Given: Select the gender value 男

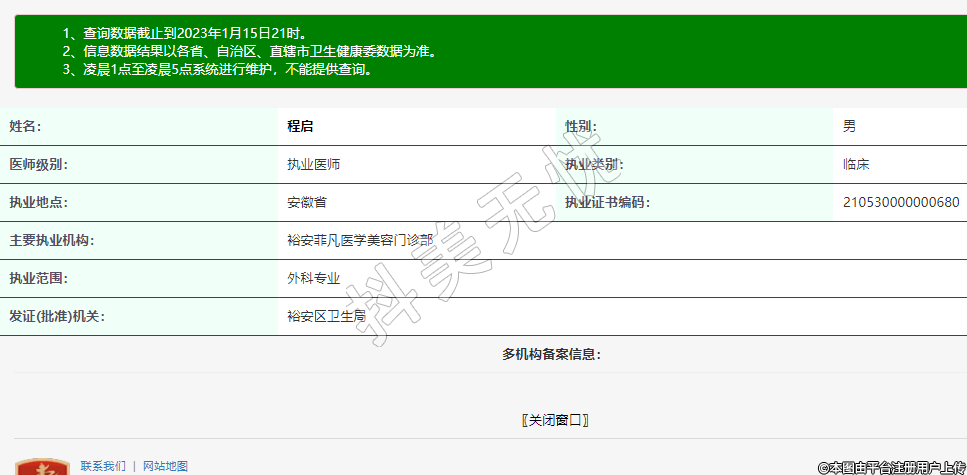Looking at the screenshot, I should 849,126.
